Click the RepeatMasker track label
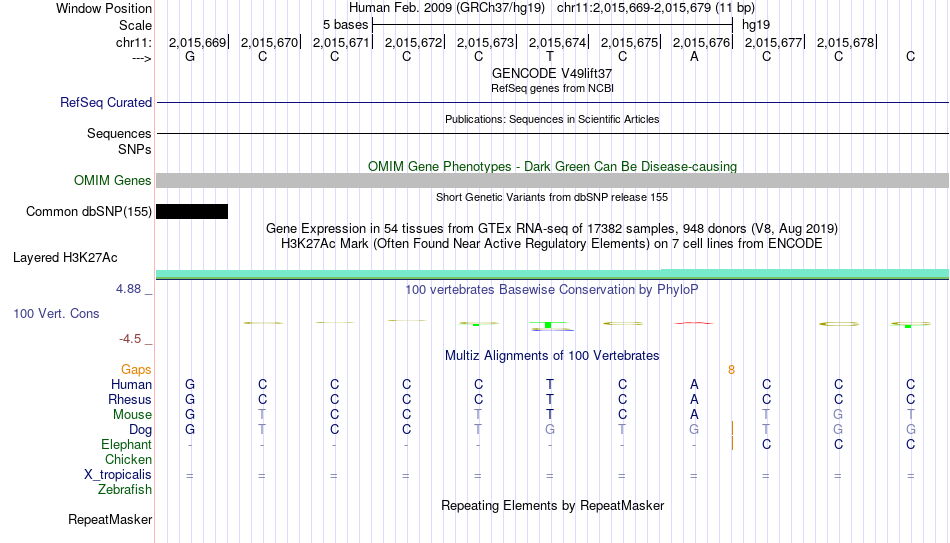 click(x=110, y=519)
